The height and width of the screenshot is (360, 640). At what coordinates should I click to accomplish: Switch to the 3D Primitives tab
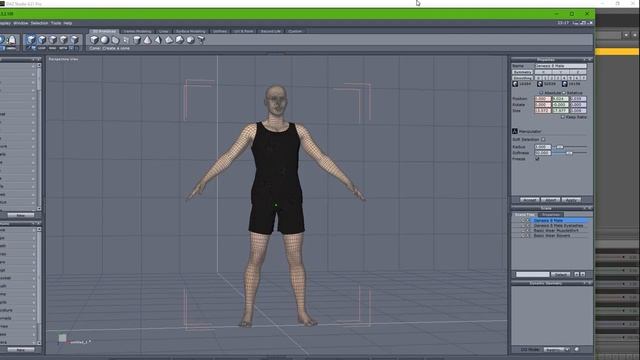tap(104, 31)
